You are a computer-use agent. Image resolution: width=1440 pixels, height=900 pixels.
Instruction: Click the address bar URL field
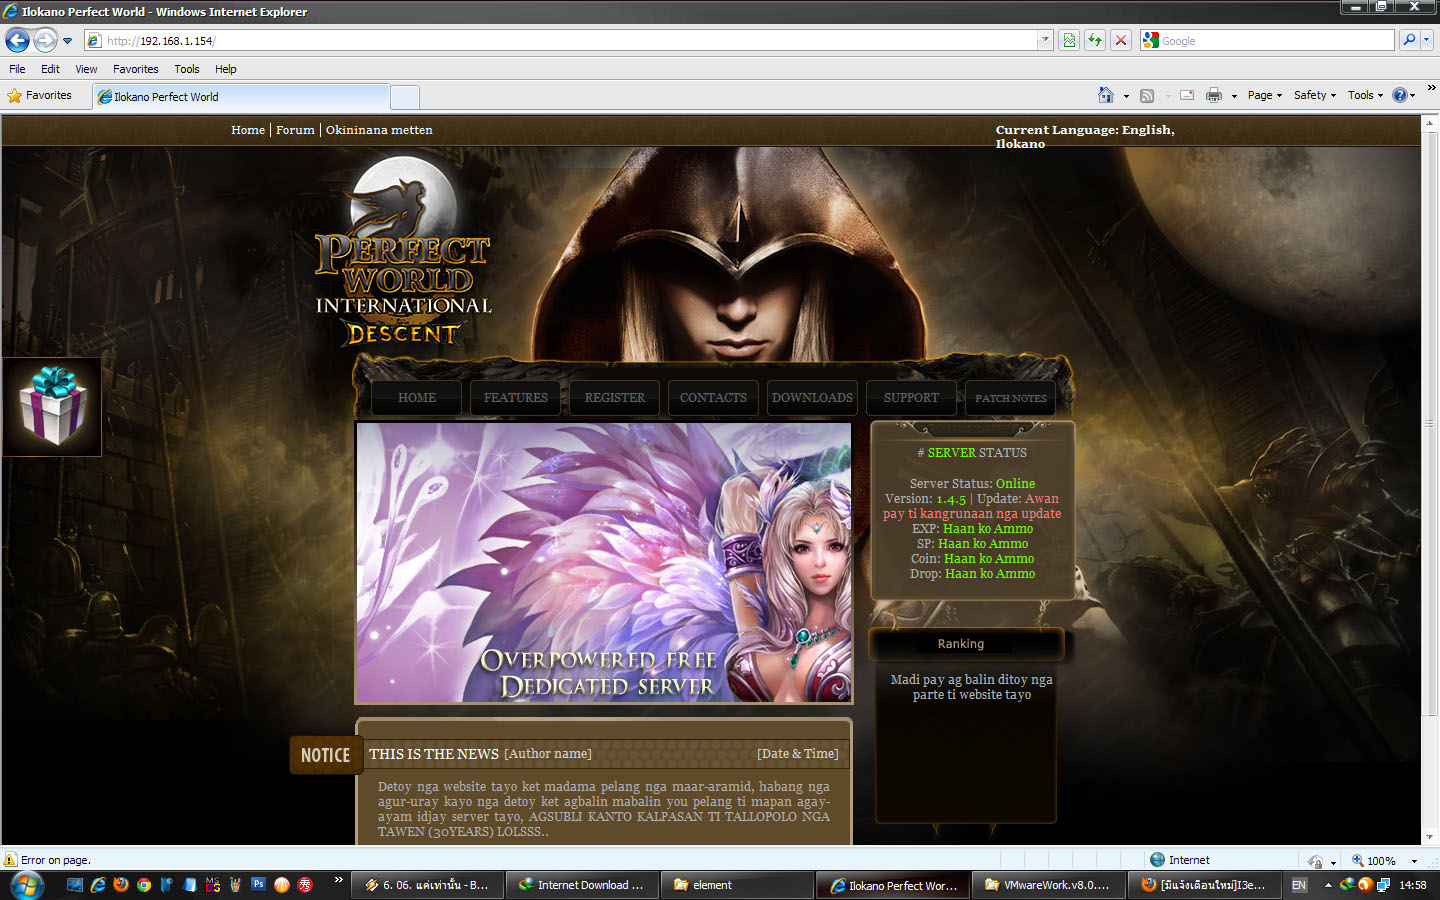pyautogui.click(x=560, y=41)
